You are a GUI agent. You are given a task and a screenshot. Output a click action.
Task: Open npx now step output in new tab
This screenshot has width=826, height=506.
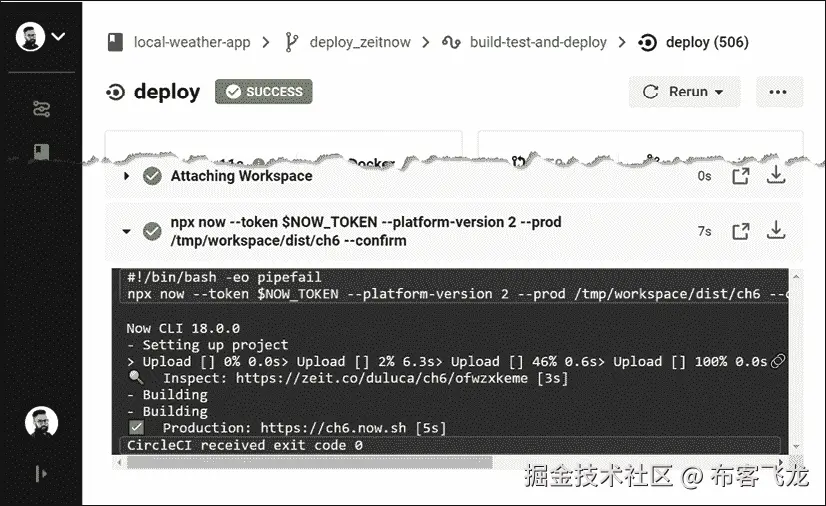click(x=741, y=231)
